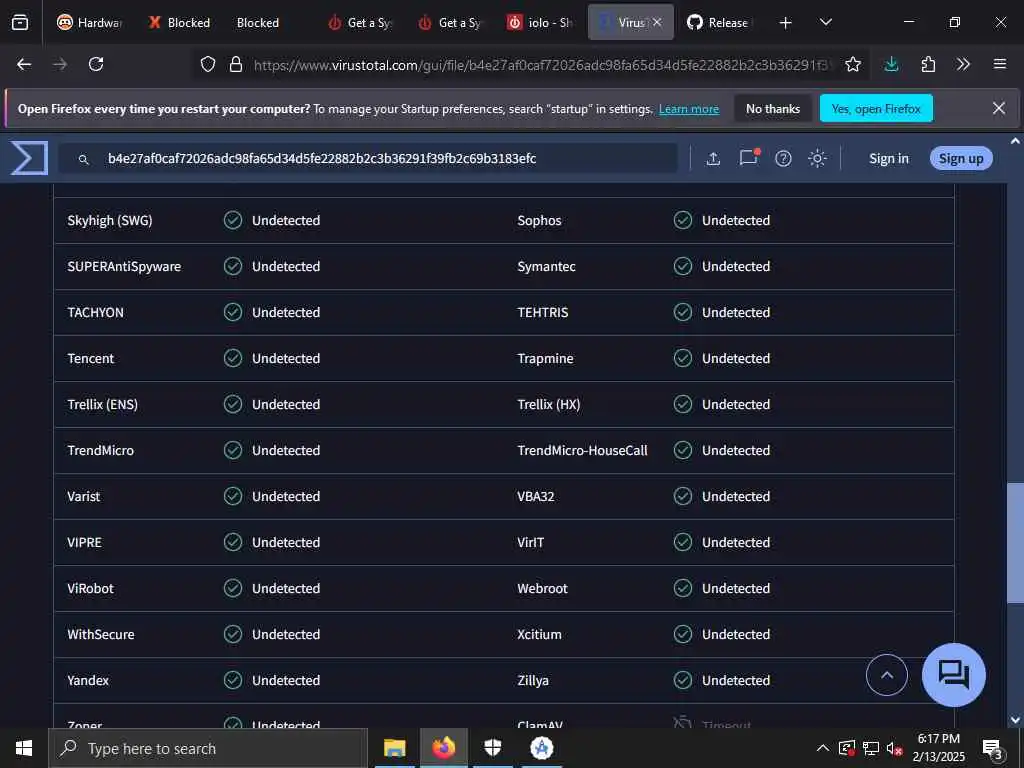Bookmark this page with star icon

pos(852,64)
